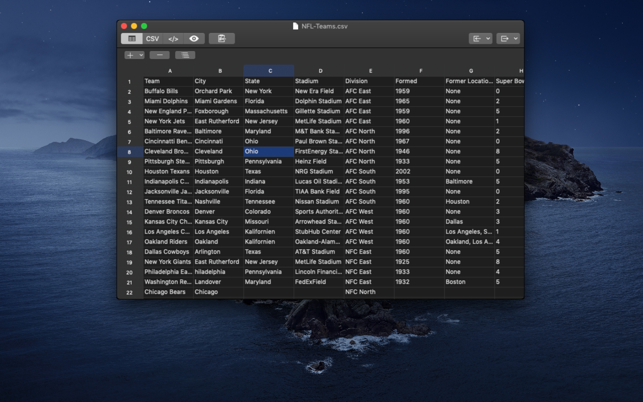Screen dimensions: 643x402
Task: Click the 'Houston Texans' cell
Action: (x=168, y=171)
